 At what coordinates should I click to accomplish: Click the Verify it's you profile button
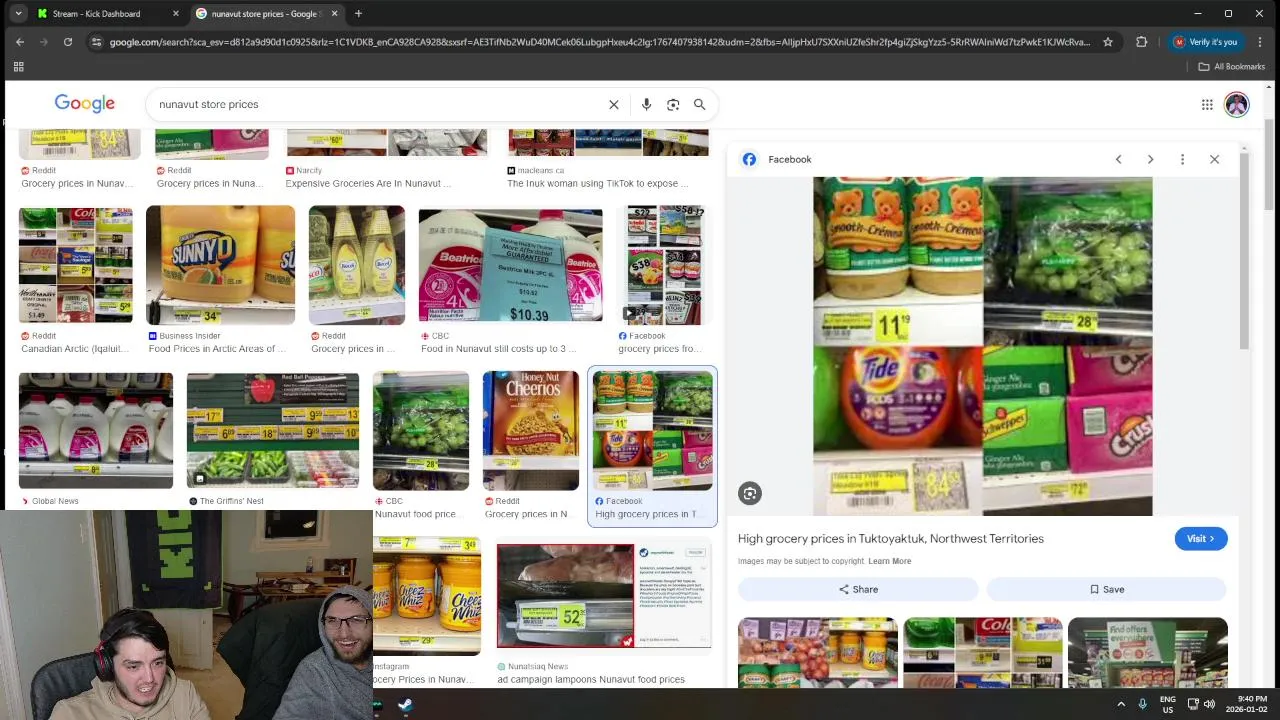click(1206, 42)
